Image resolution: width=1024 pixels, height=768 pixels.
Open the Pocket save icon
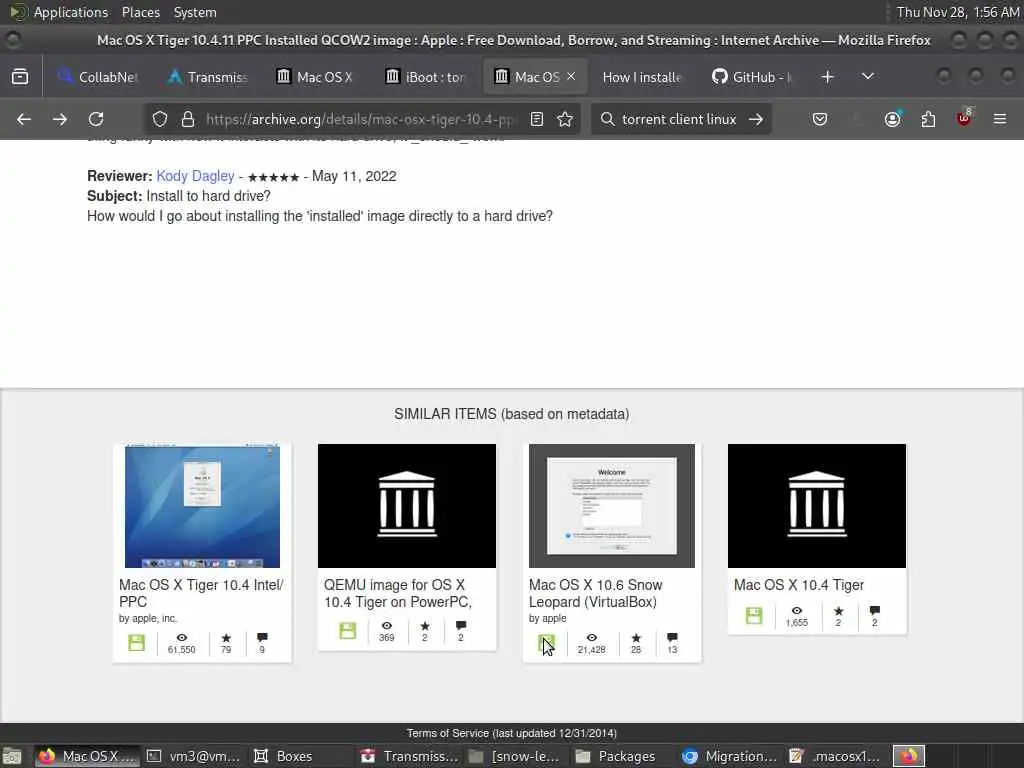[x=820, y=119]
